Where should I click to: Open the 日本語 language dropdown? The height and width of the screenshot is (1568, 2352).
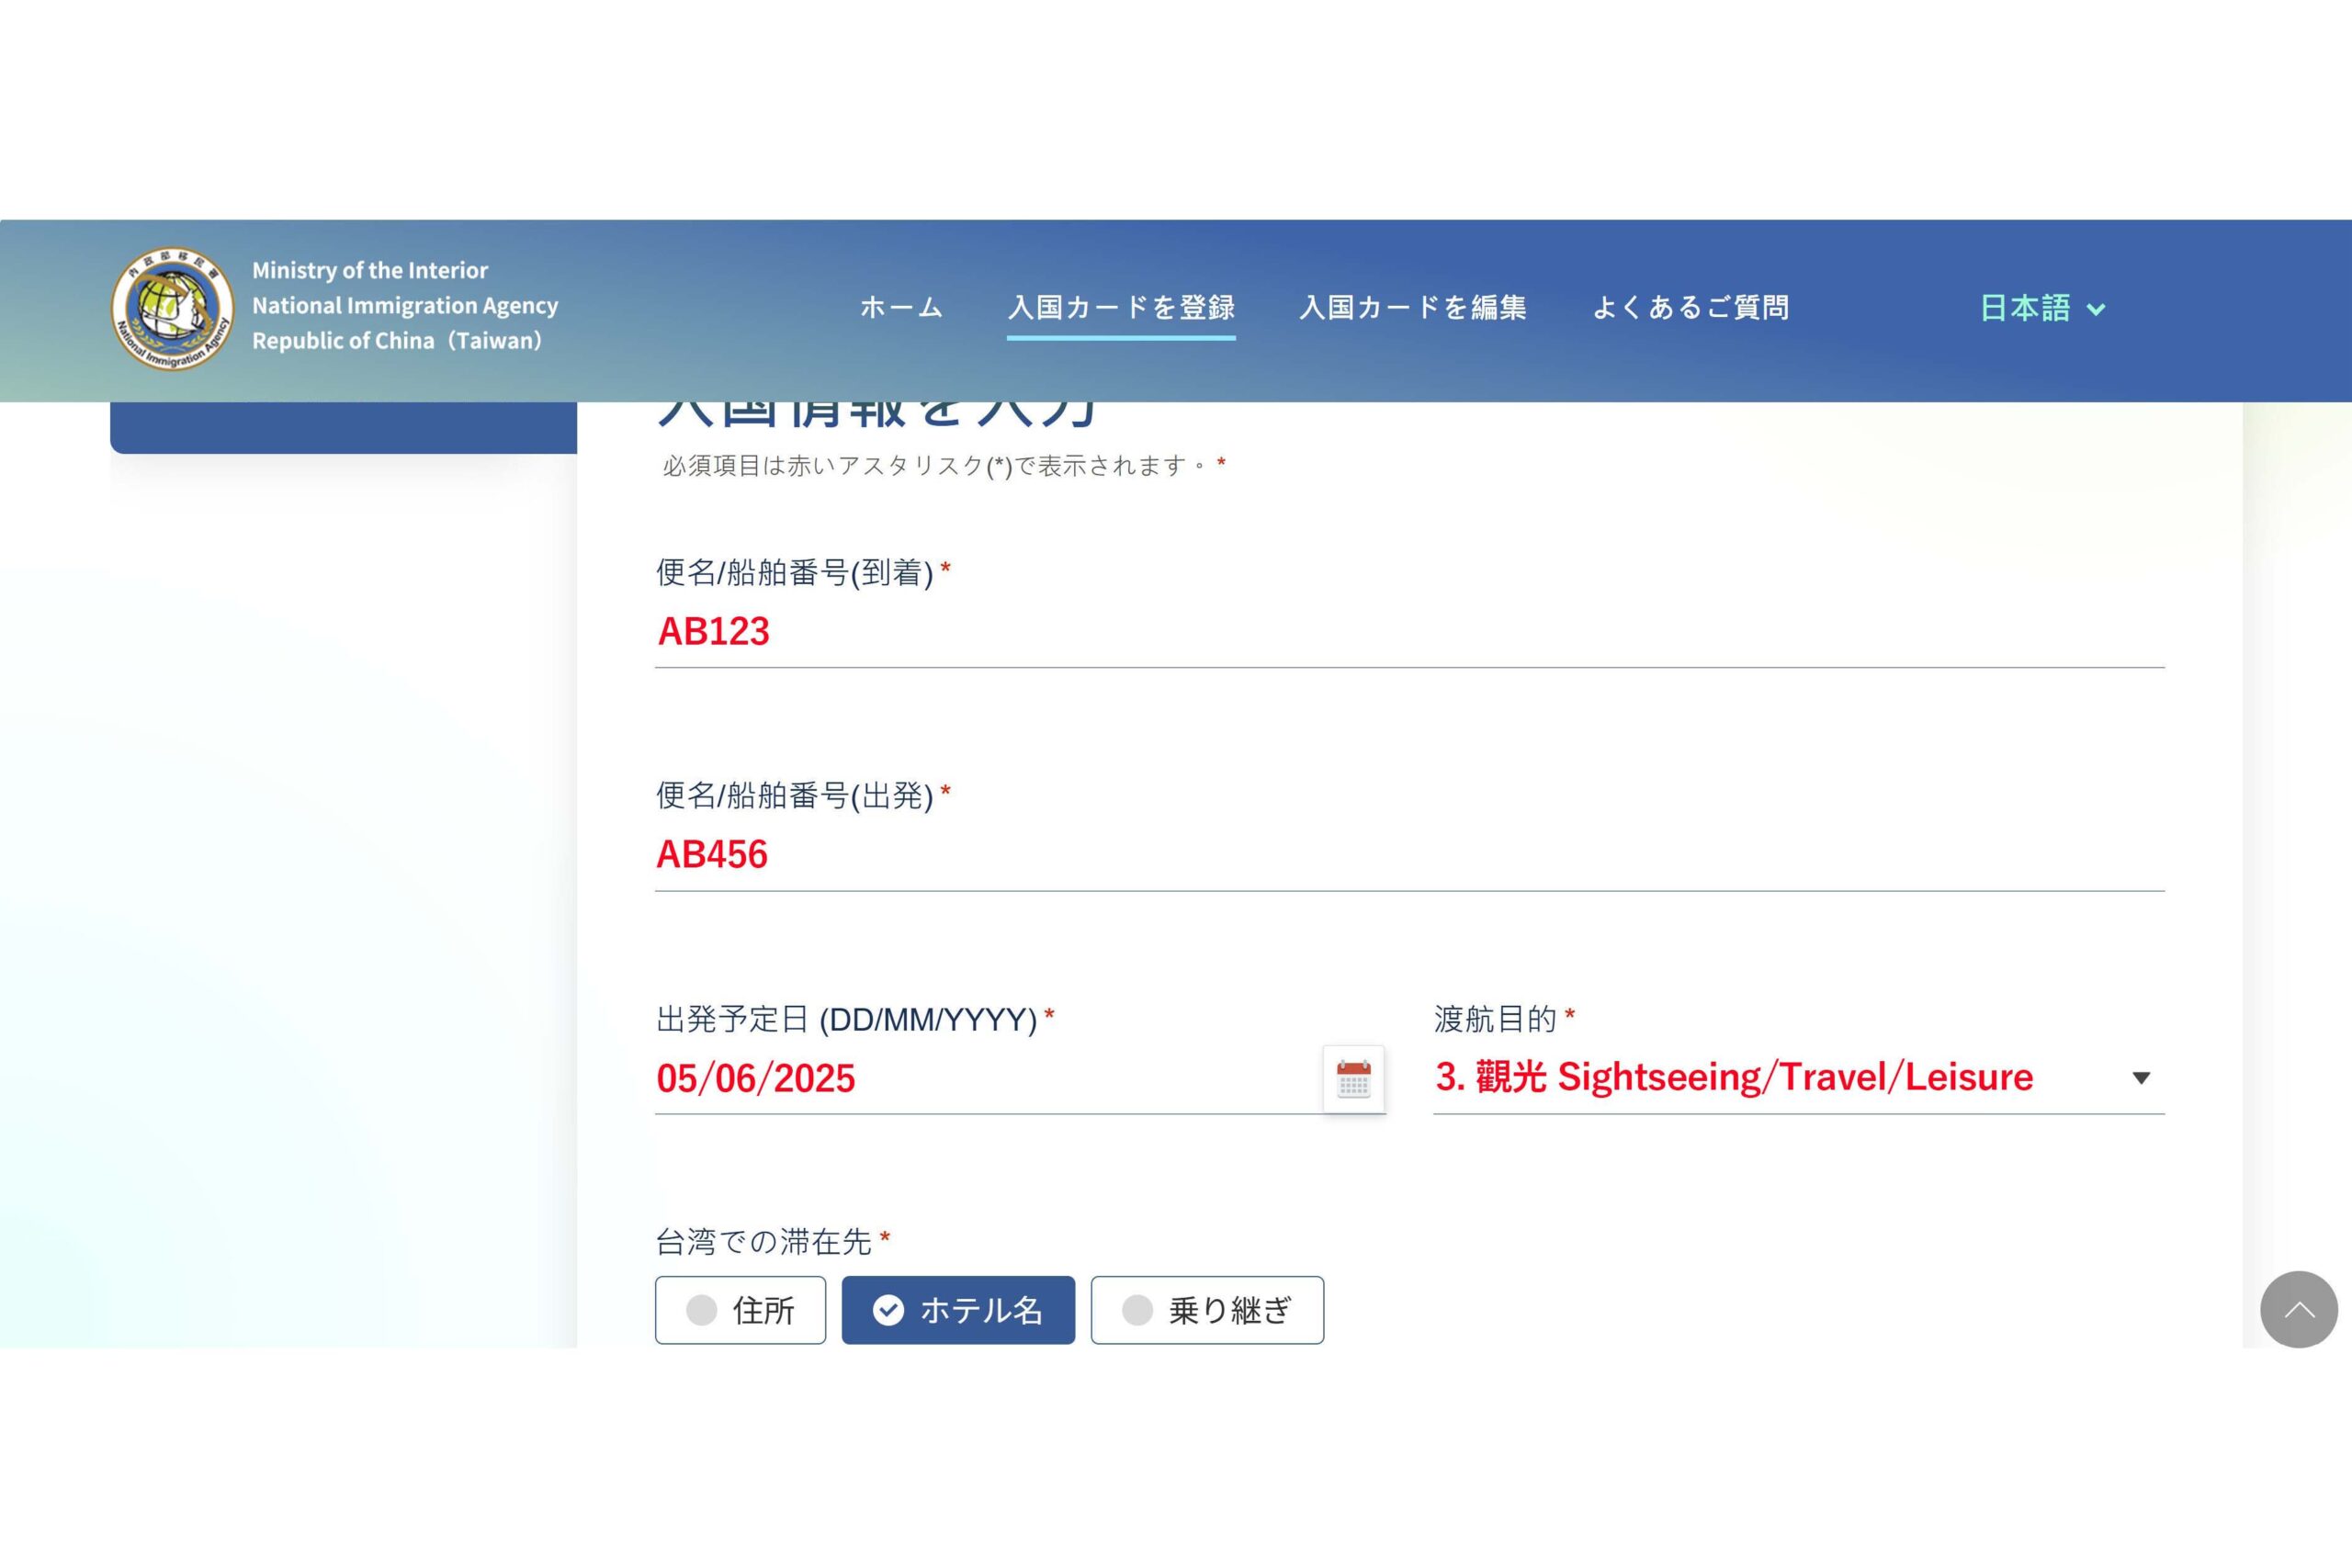click(2025, 308)
